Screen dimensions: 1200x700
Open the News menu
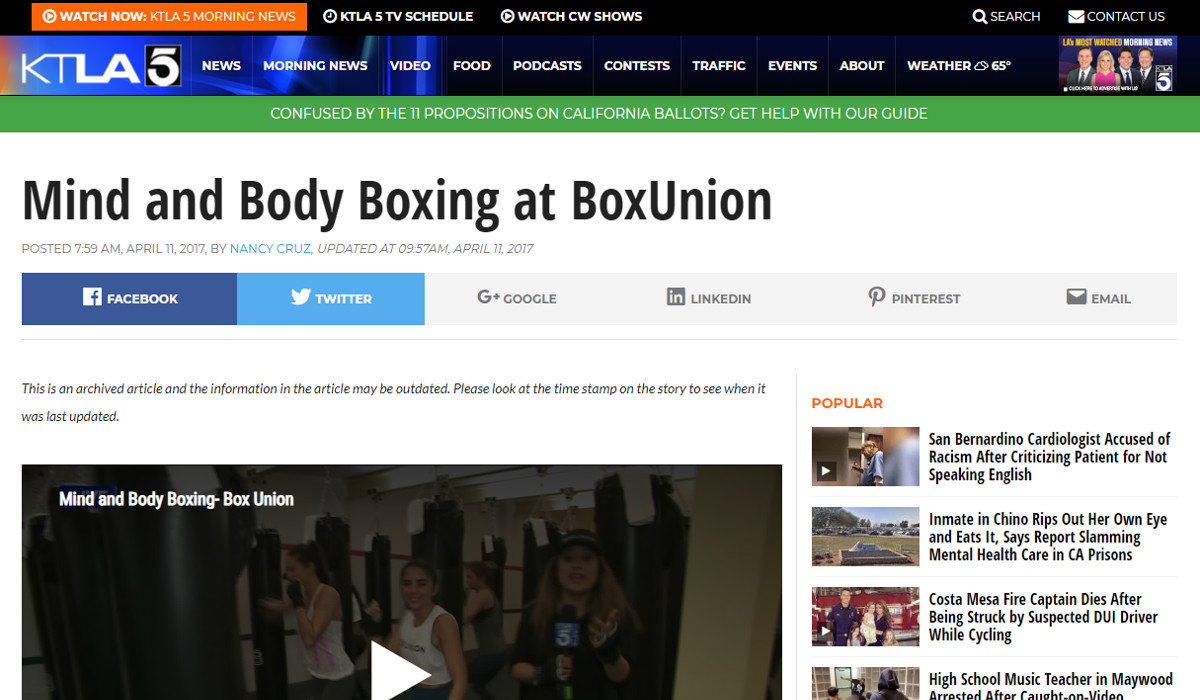click(221, 66)
